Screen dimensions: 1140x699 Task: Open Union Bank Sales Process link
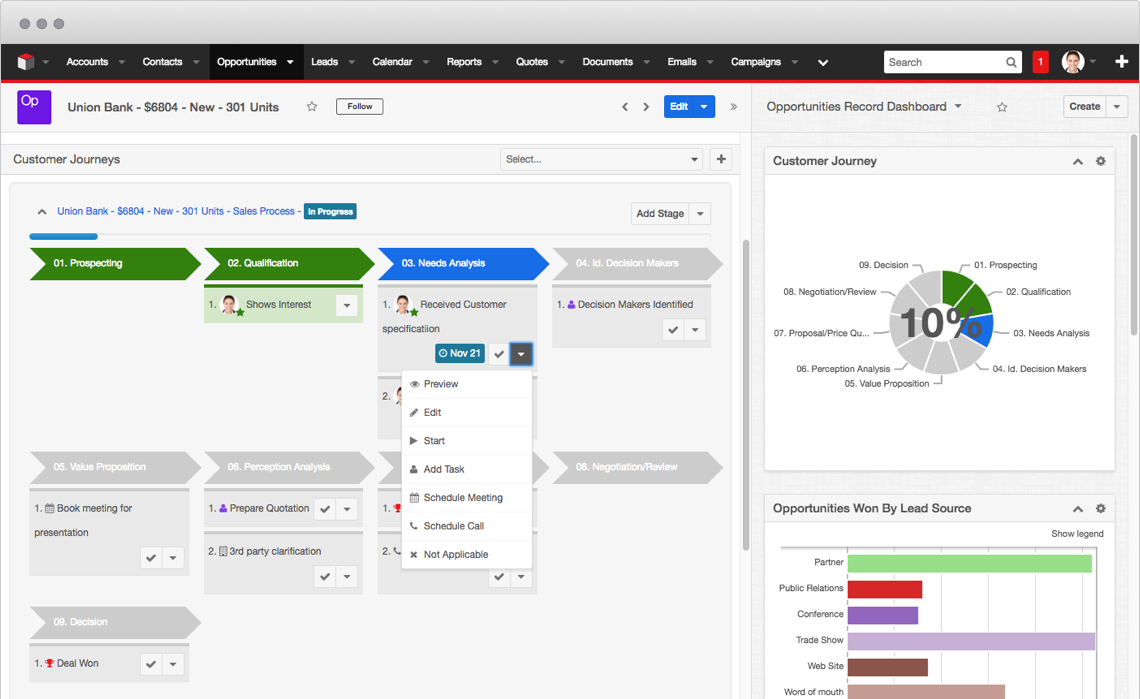click(x=176, y=212)
